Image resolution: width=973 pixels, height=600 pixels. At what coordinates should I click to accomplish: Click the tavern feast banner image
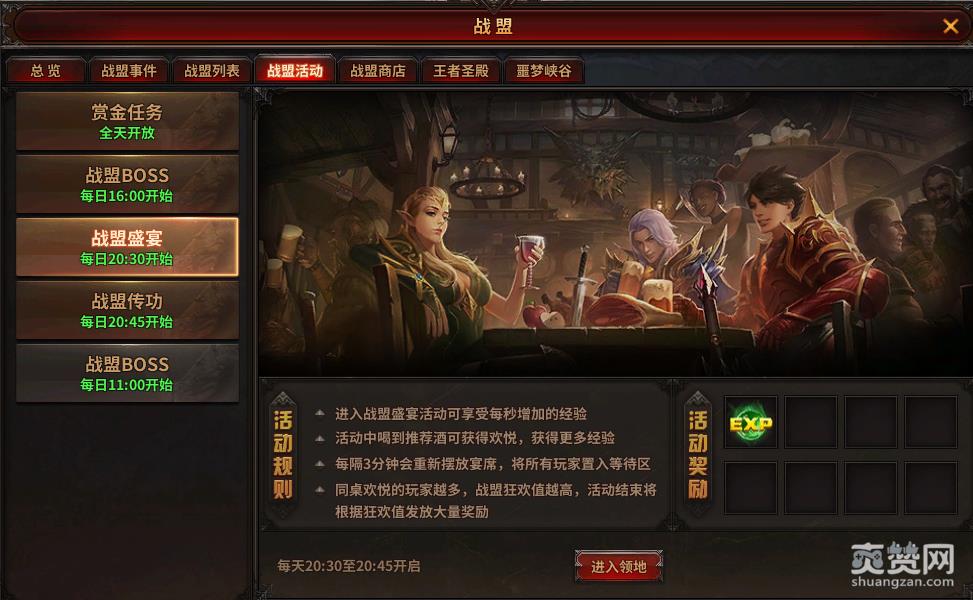614,234
